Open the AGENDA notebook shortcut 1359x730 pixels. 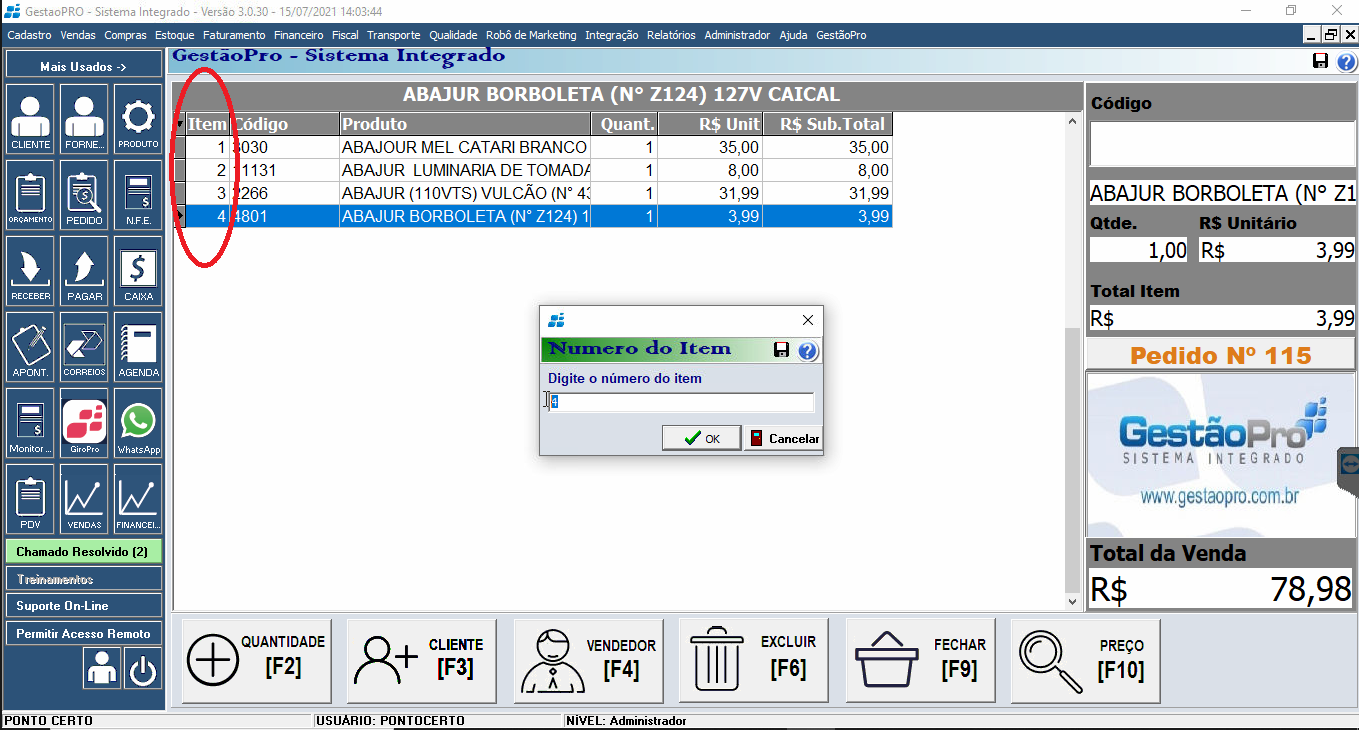point(138,346)
